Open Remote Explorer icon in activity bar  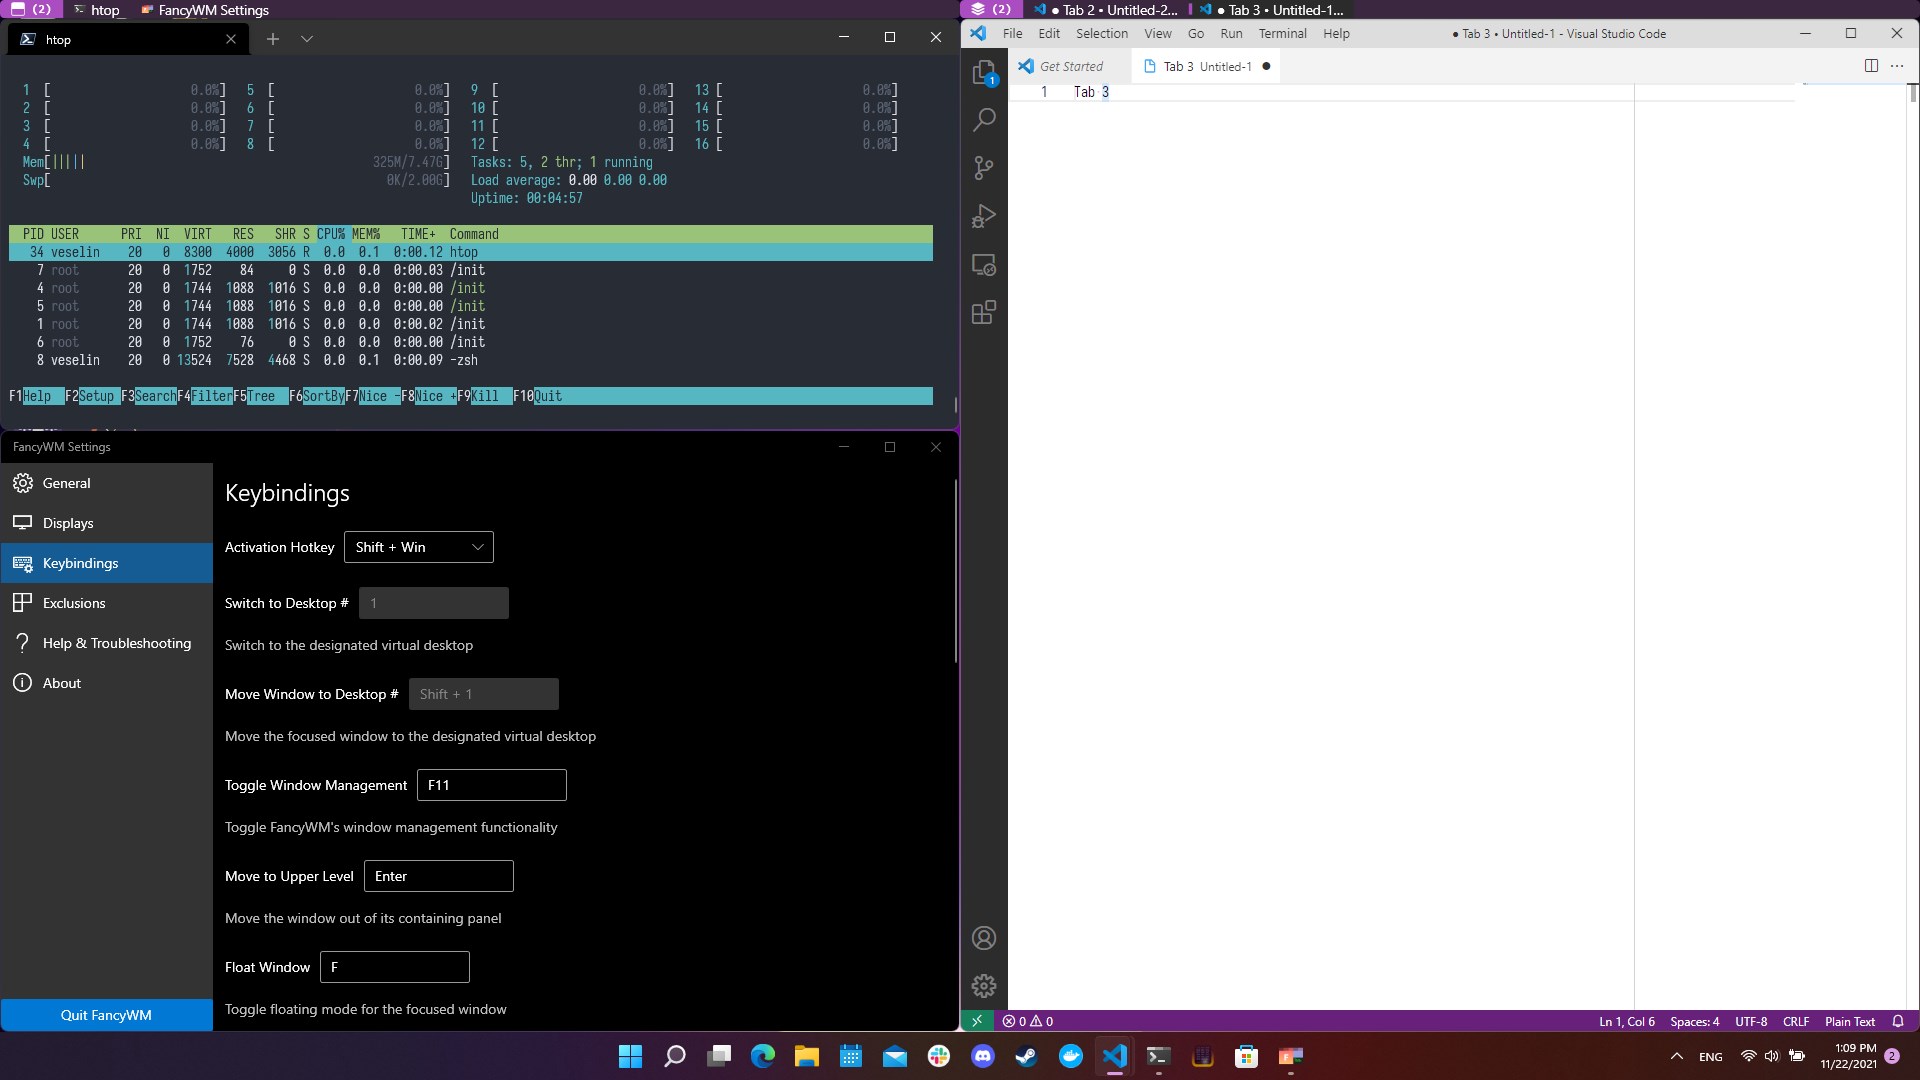[x=984, y=265]
